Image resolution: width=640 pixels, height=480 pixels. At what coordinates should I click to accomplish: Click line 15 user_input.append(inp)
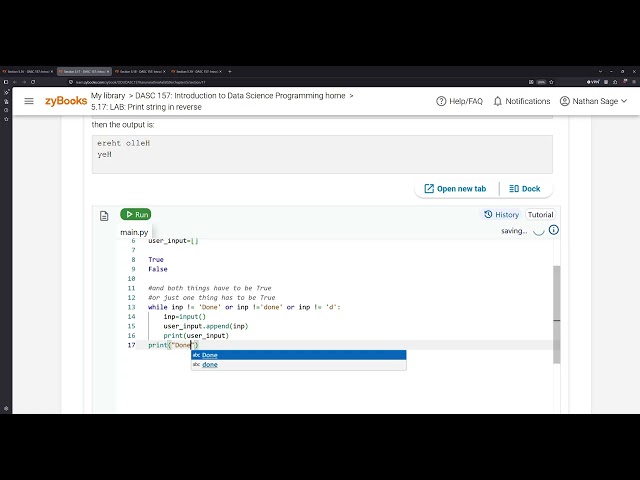point(206,326)
